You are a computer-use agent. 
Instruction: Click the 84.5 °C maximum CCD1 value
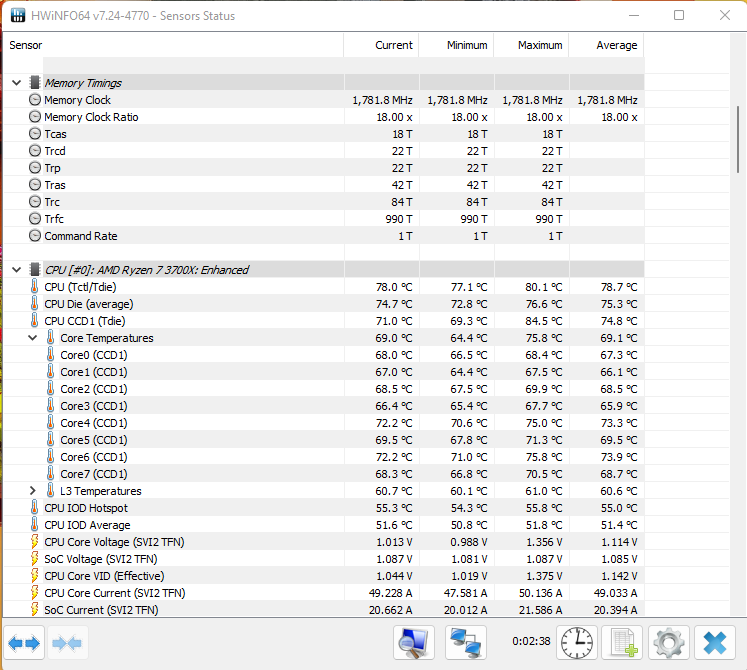(544, 321)
